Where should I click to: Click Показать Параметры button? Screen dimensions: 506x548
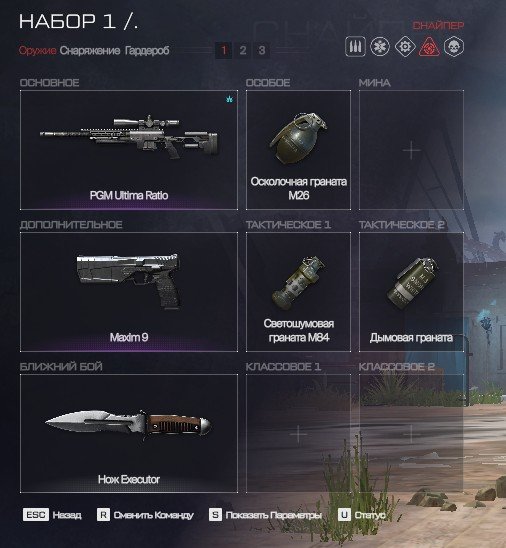[x=265, y=515]
